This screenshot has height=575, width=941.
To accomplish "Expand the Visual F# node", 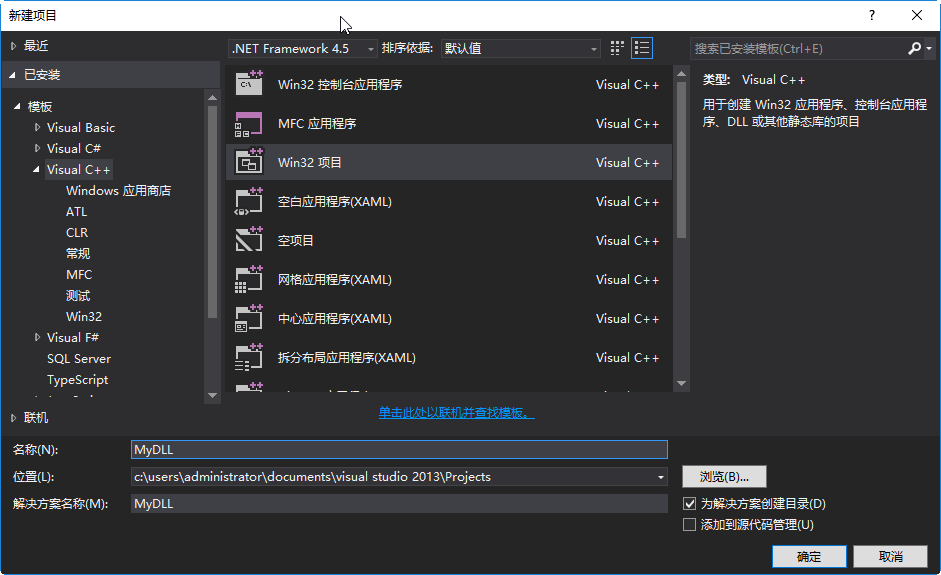I will (37, 337).
